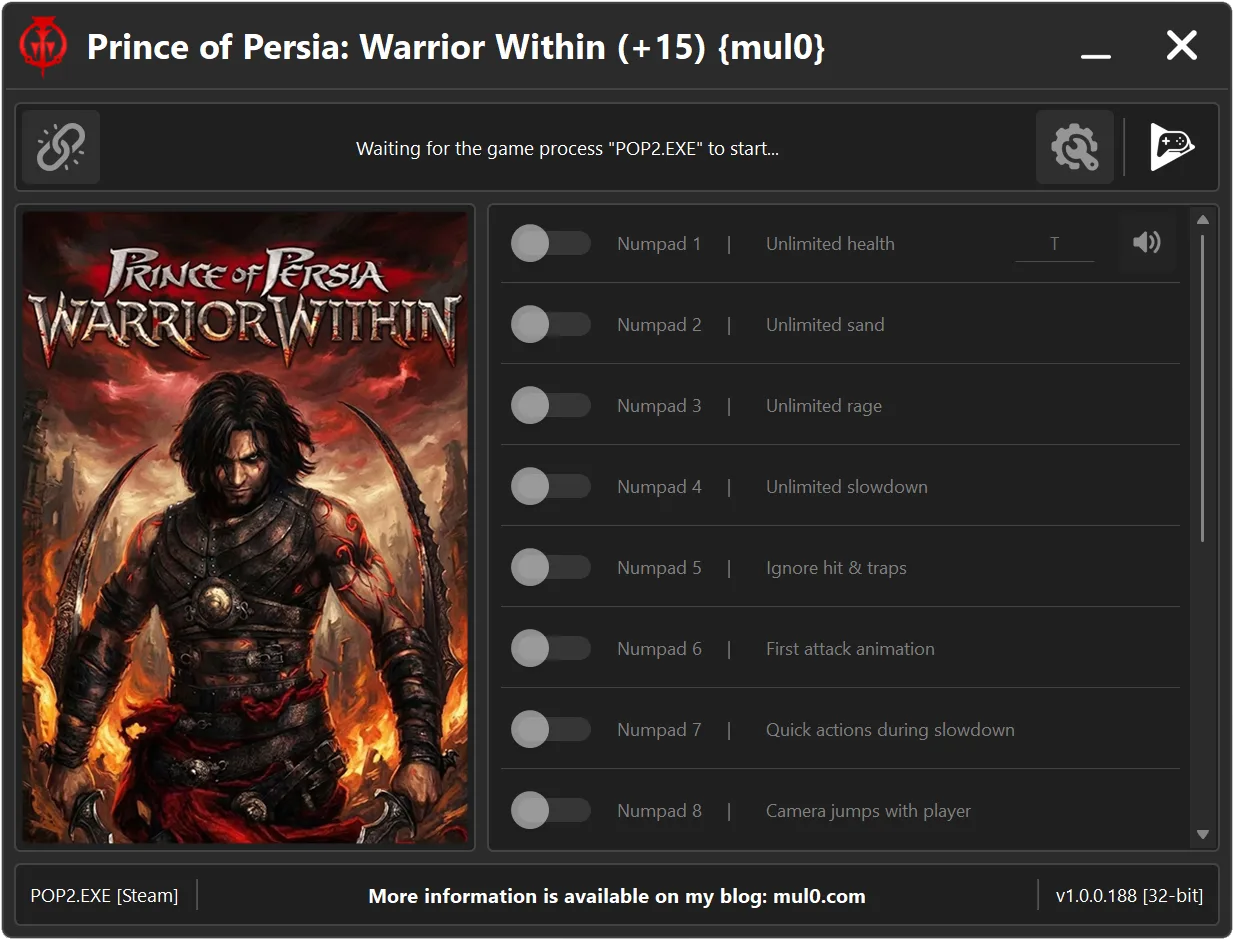Click the launch game controller icon
The image size is (1234, 940).
[x=1171, y=148]
